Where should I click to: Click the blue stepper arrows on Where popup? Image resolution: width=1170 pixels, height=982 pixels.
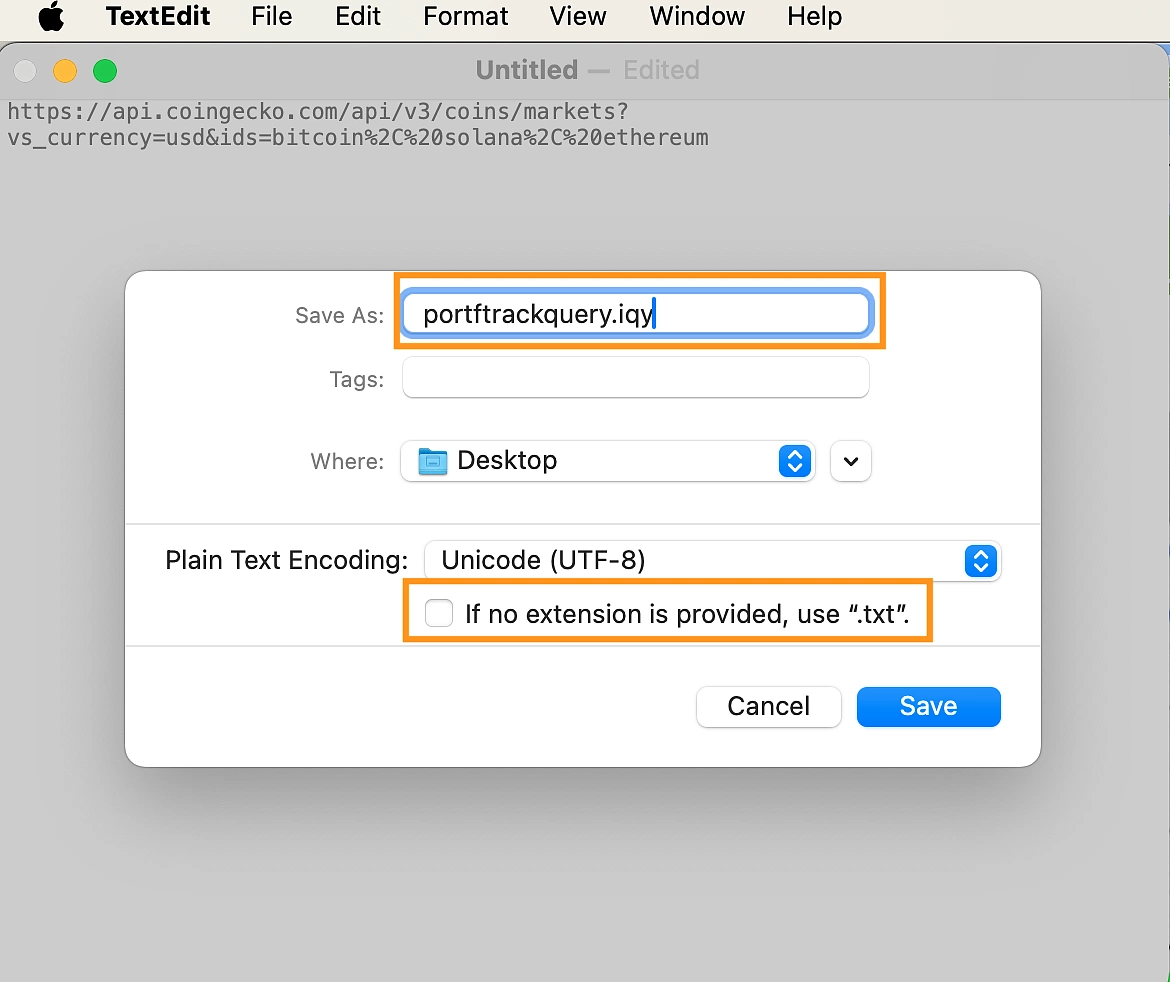pos(795,460)
